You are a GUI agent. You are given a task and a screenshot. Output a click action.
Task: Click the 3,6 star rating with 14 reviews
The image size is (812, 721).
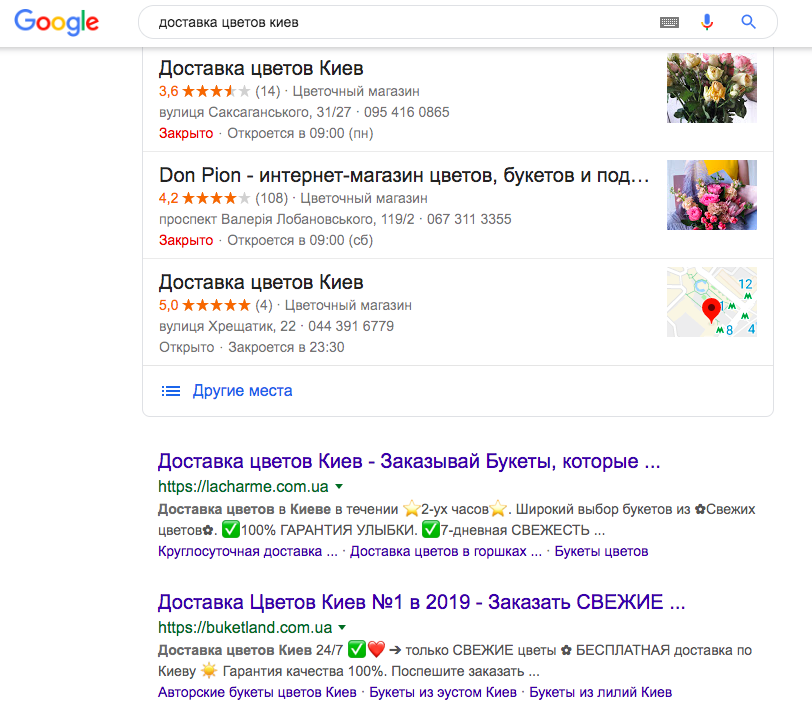click(x=220, y=91)
